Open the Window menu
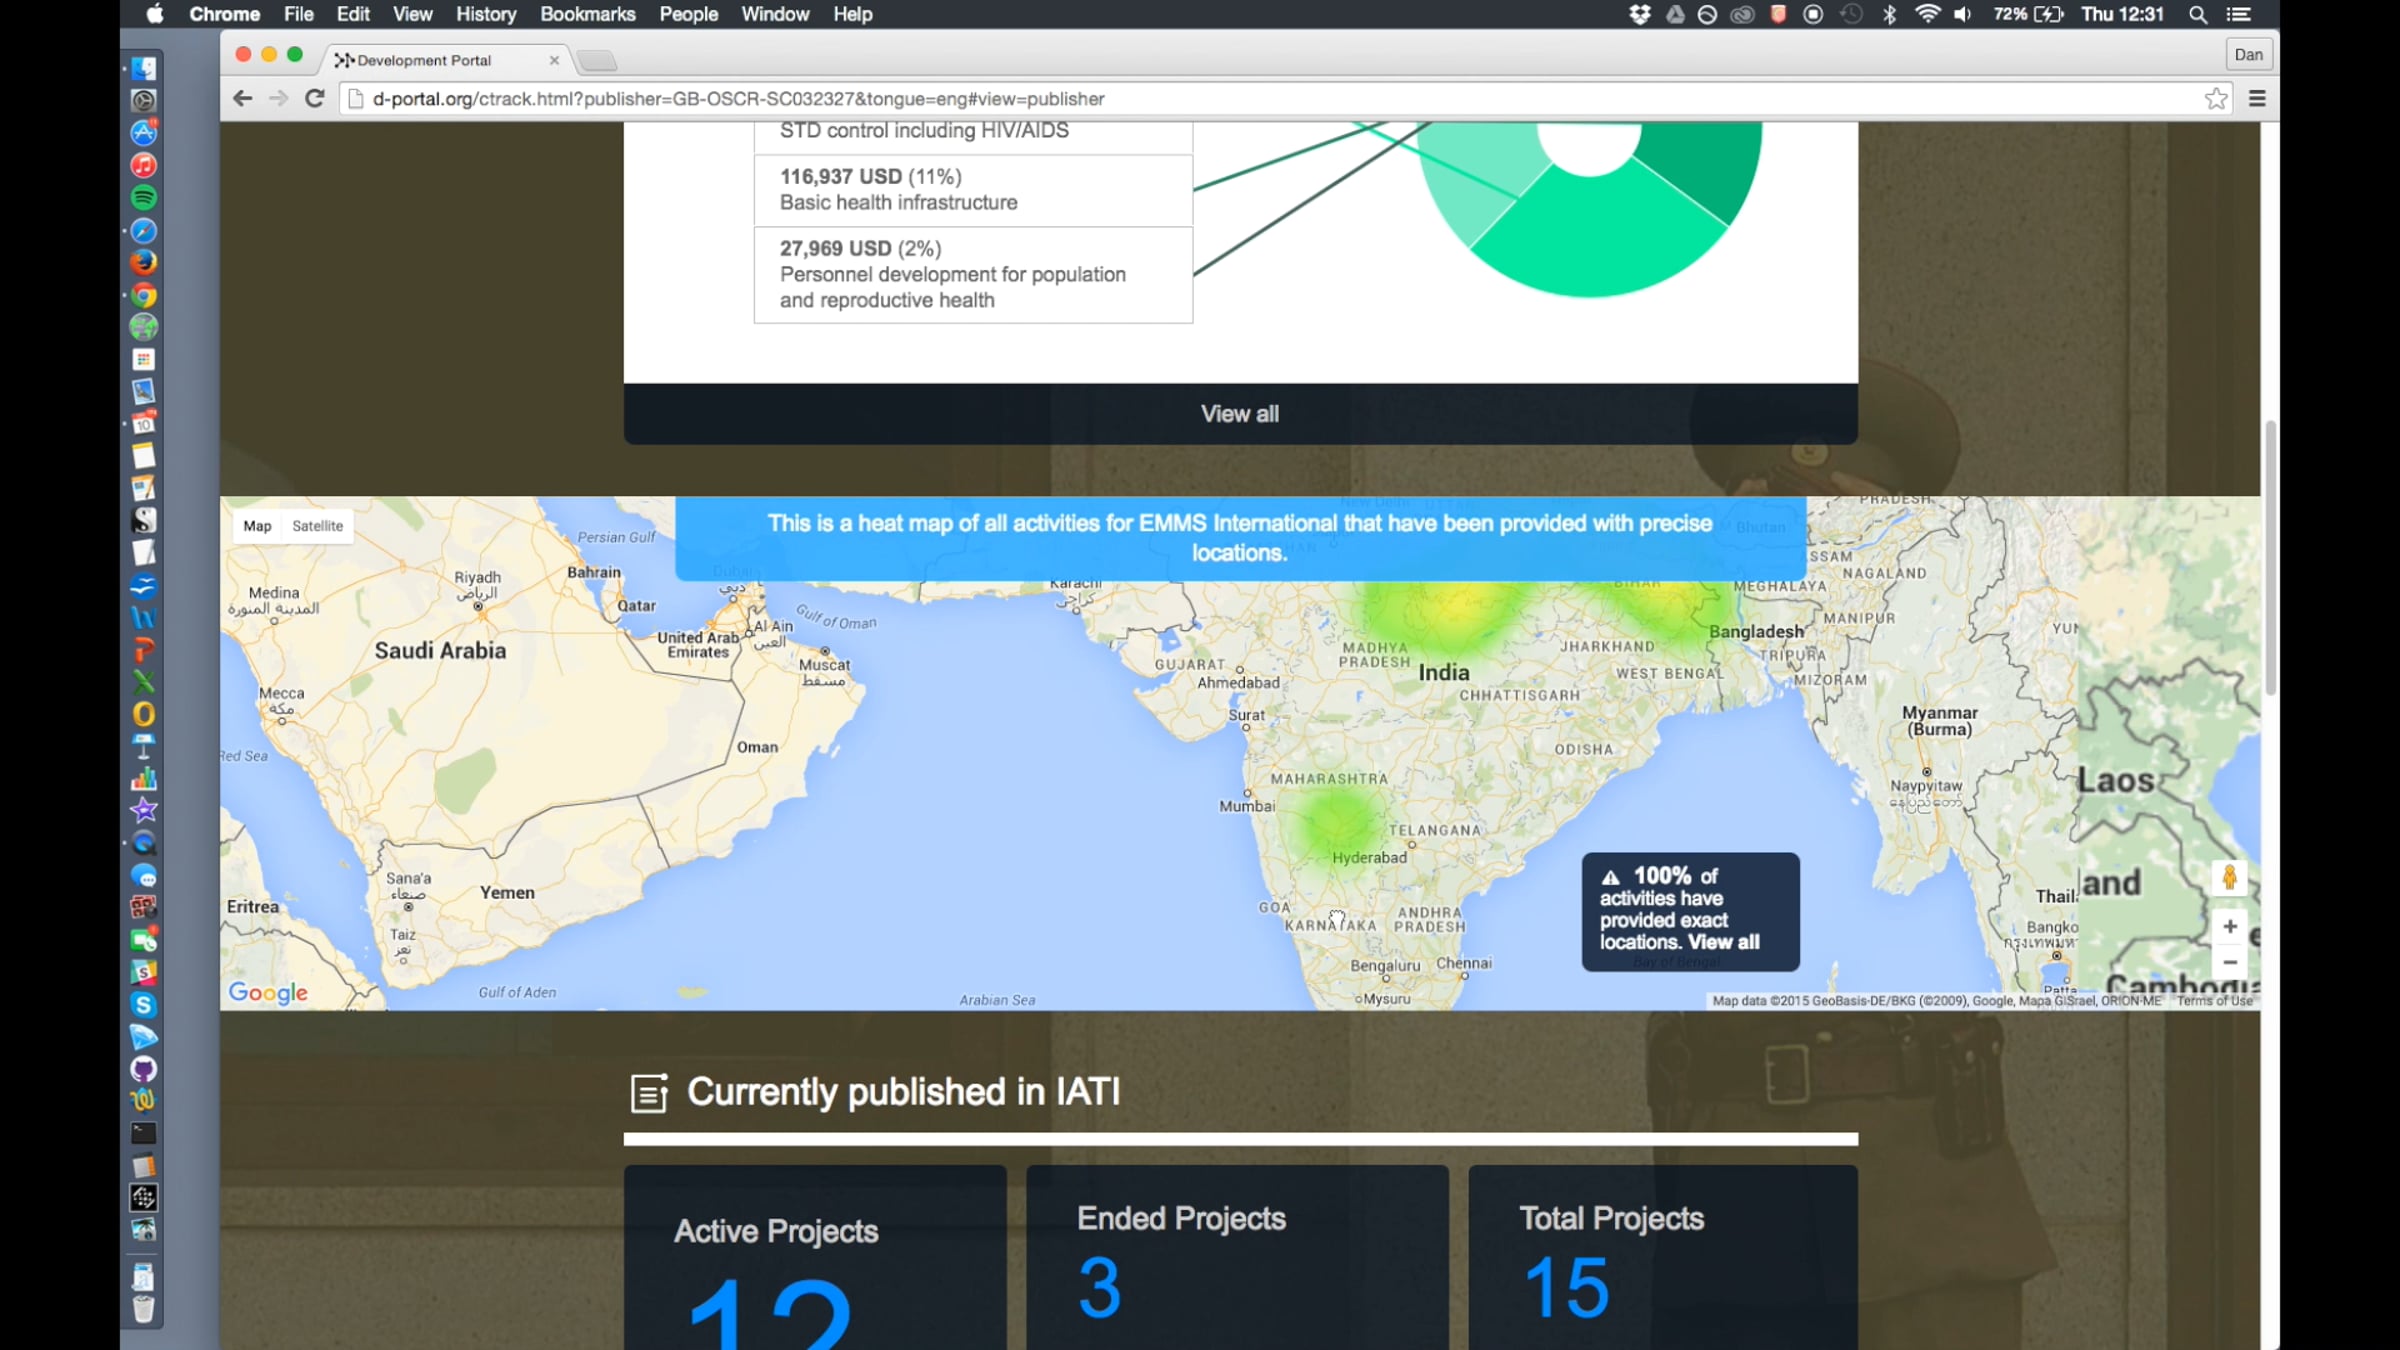The width and height of the screenshot is (2400, 1350). (775, 14)
